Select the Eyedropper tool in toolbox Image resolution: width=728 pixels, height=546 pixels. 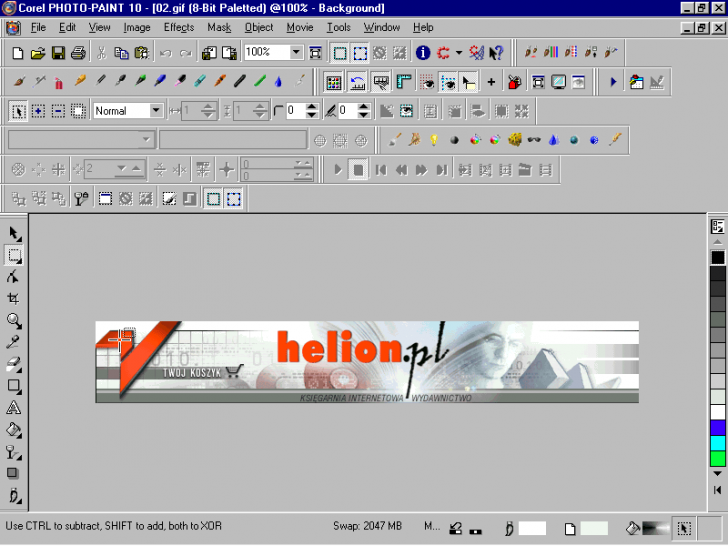coord(14,342)
